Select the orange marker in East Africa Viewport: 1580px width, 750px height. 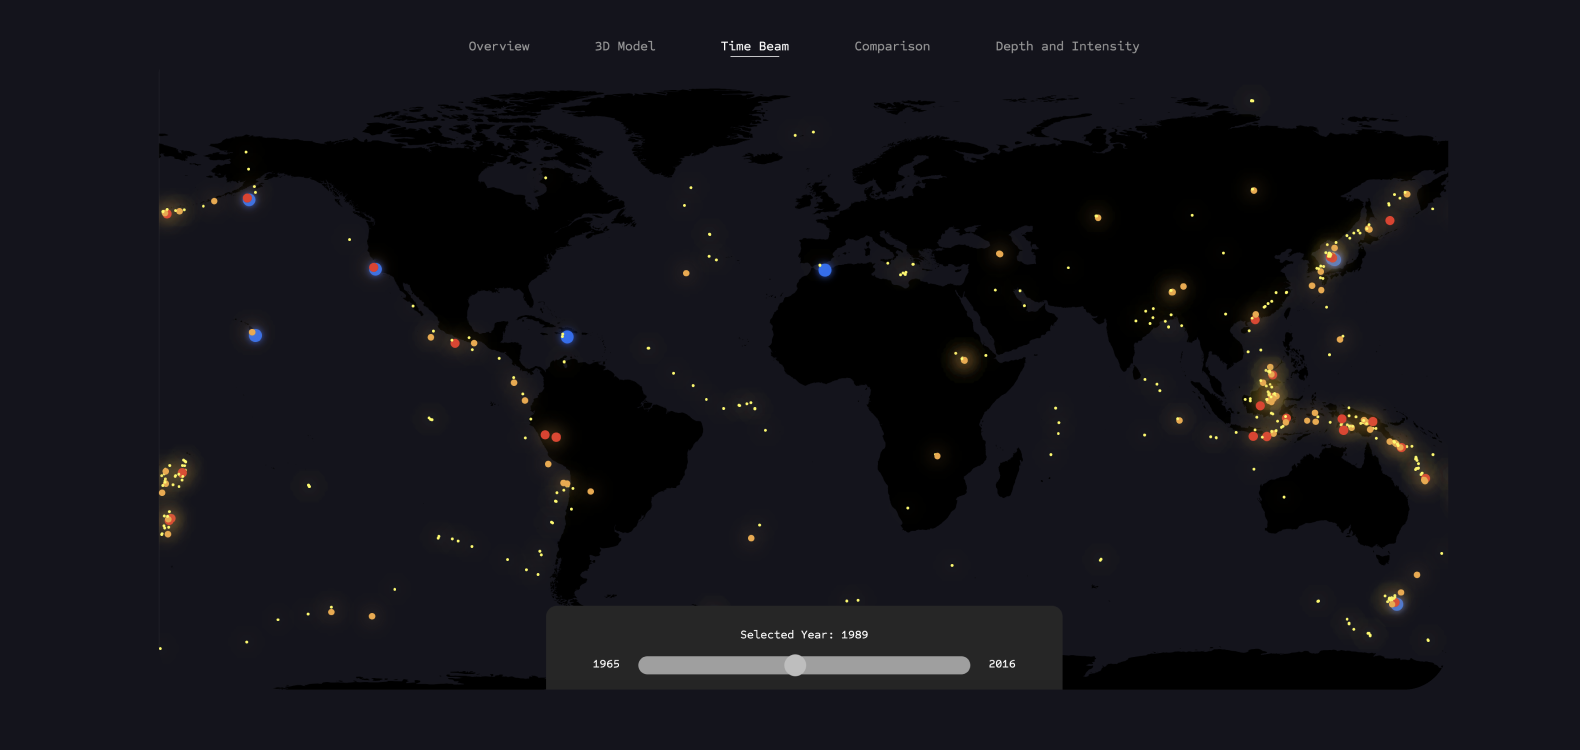click(x=964, y=360)
